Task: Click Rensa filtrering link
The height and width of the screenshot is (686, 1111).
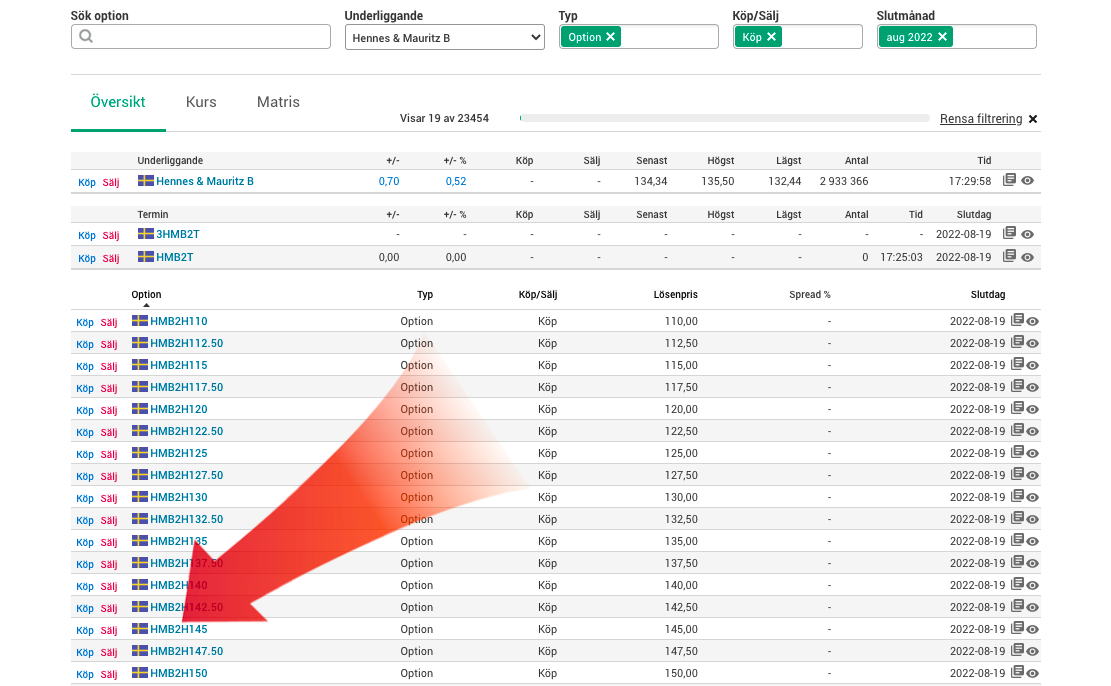Action: [x=981, y=119]
